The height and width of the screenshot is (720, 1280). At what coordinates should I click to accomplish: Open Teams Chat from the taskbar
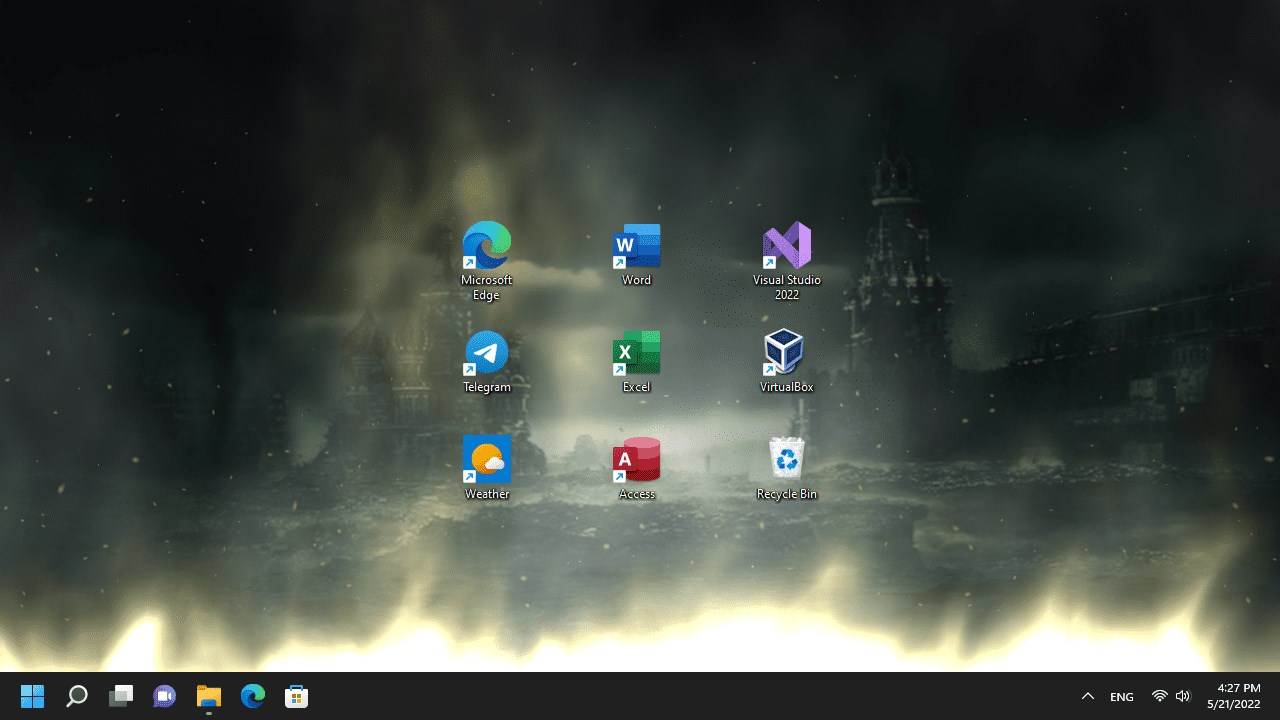tap(165, 696)
